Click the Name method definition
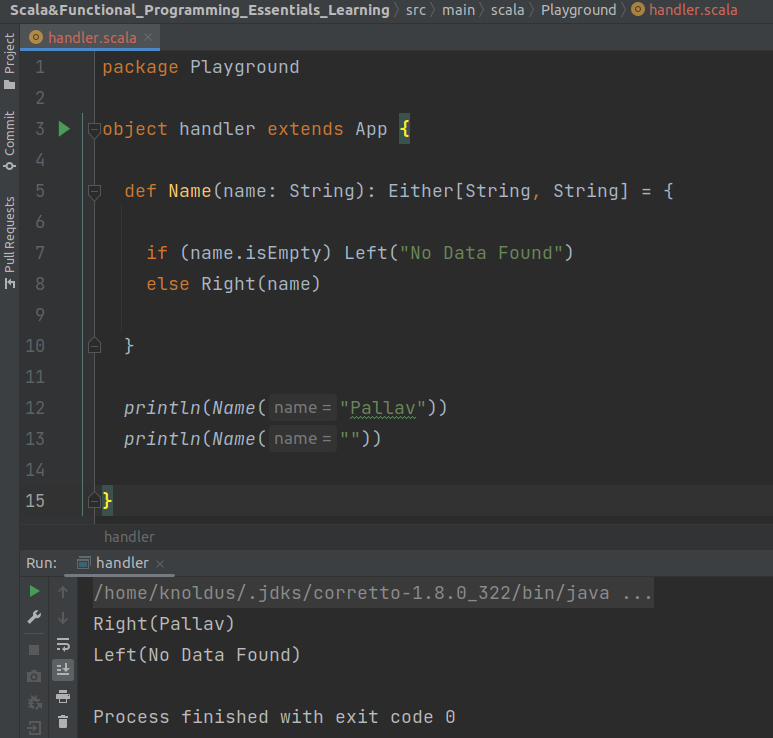 (x=190, y=191)
